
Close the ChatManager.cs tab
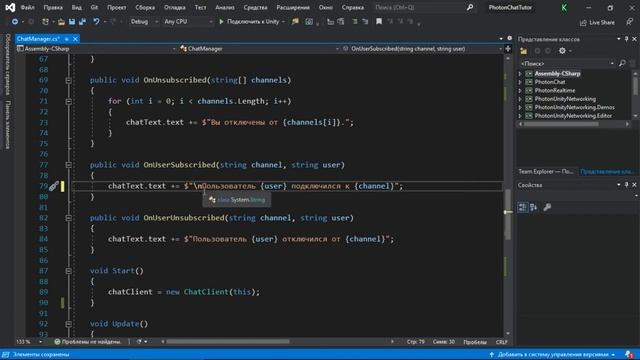point(75,39)
